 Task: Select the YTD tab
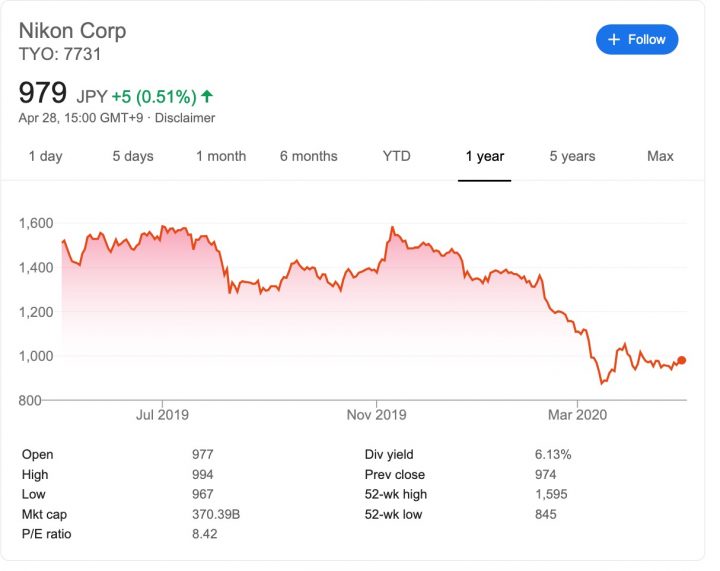coord(397,156)
